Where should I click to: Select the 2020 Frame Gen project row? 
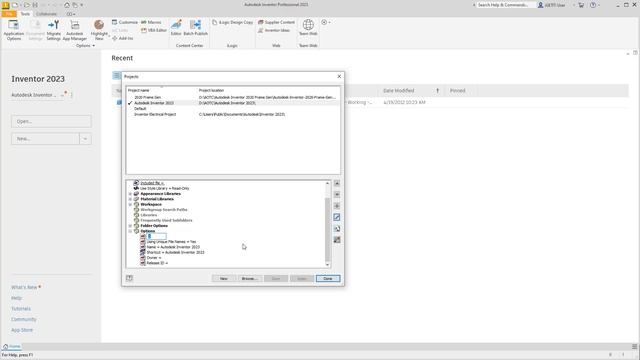[233, 98]
